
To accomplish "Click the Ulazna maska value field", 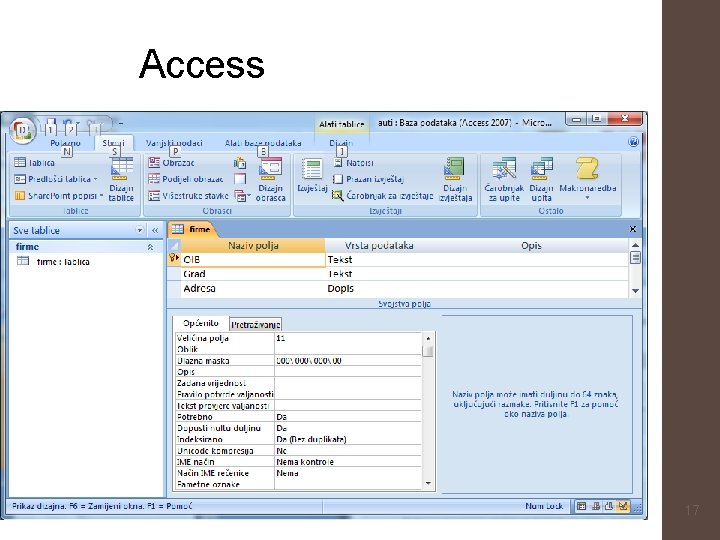I will [348, 361].
